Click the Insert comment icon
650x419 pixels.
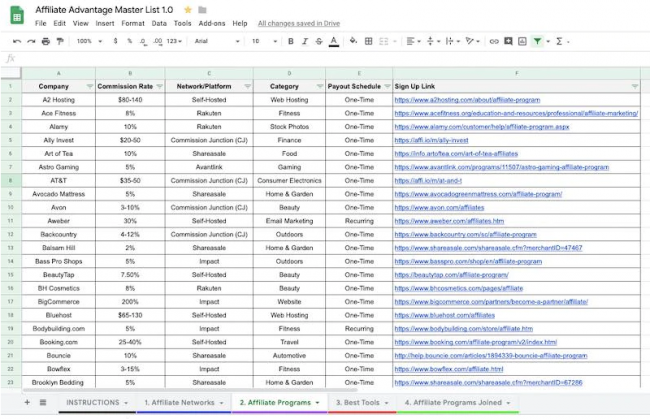pyautogui.click(x=508, y=41)
